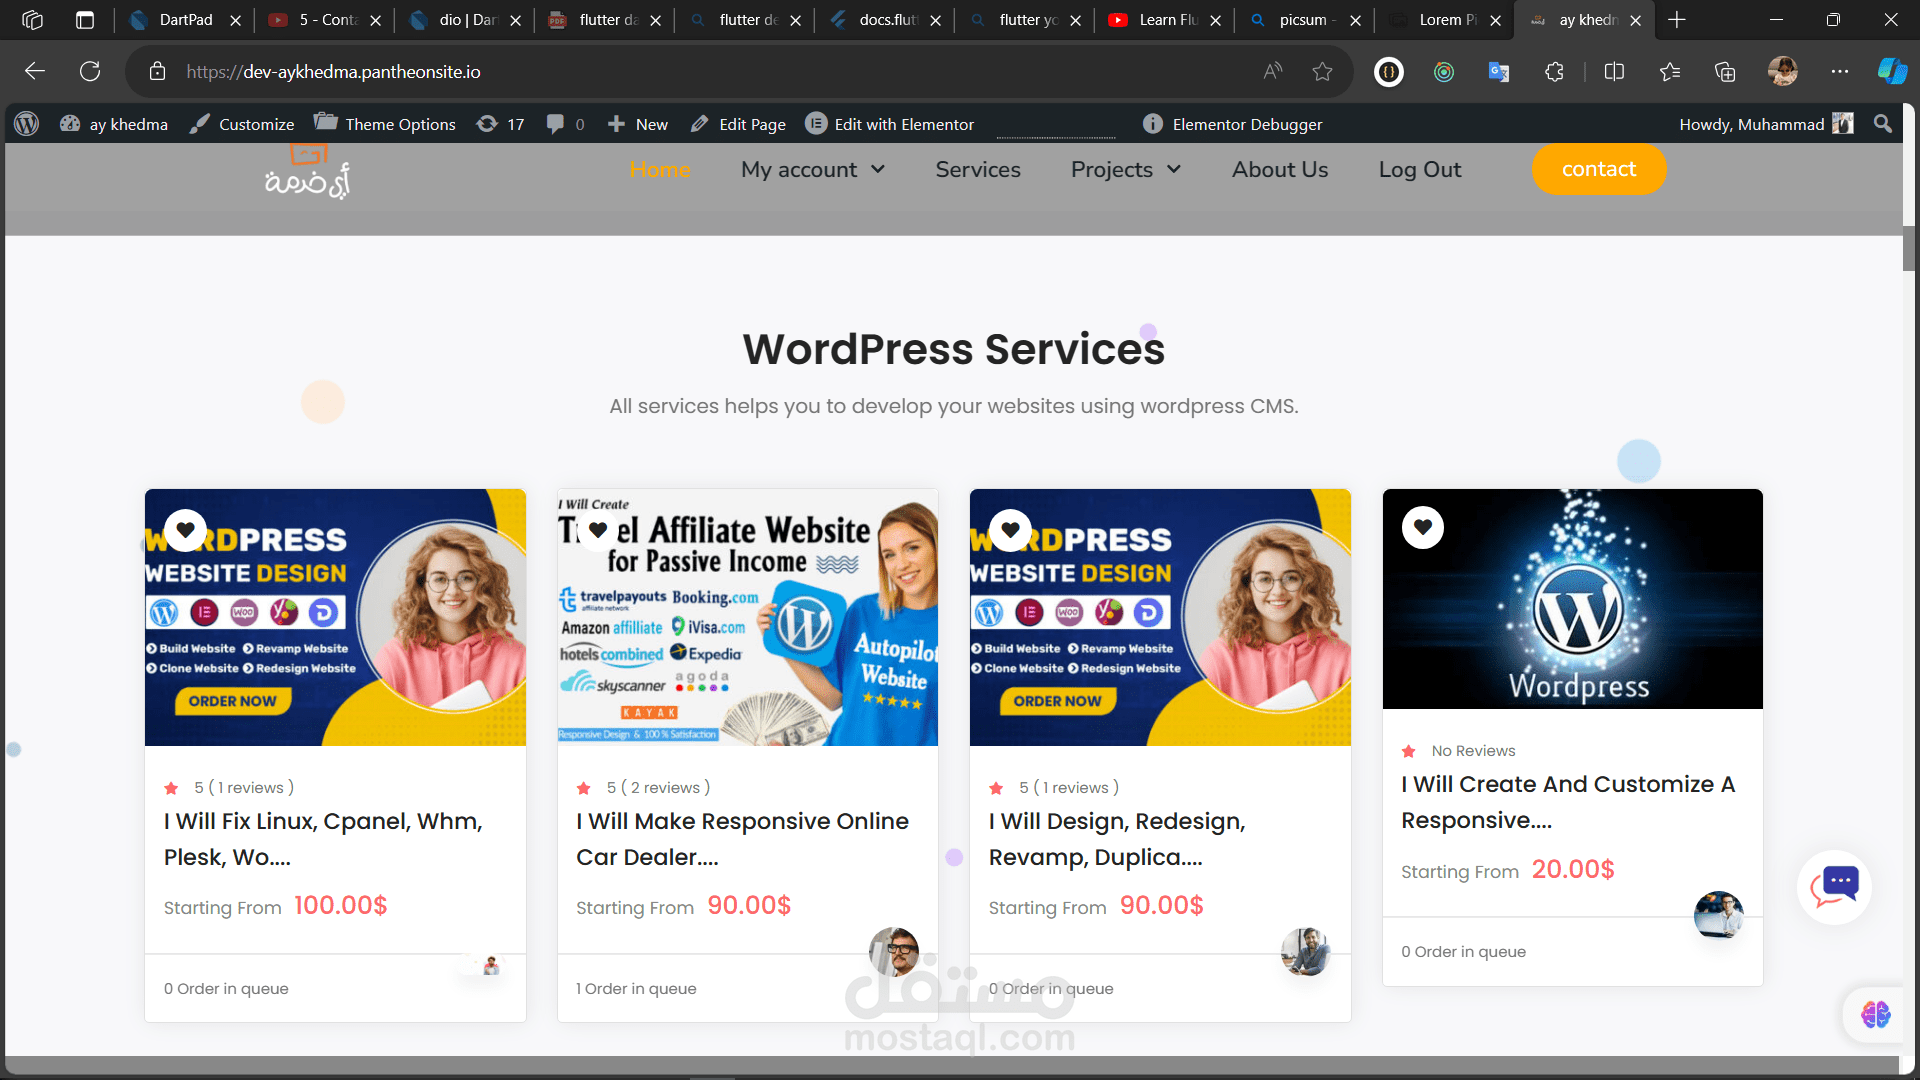Viewport: 1920px width, 1080px height.
Task: Open the chat bubble widget
Action: [1834, 886]
